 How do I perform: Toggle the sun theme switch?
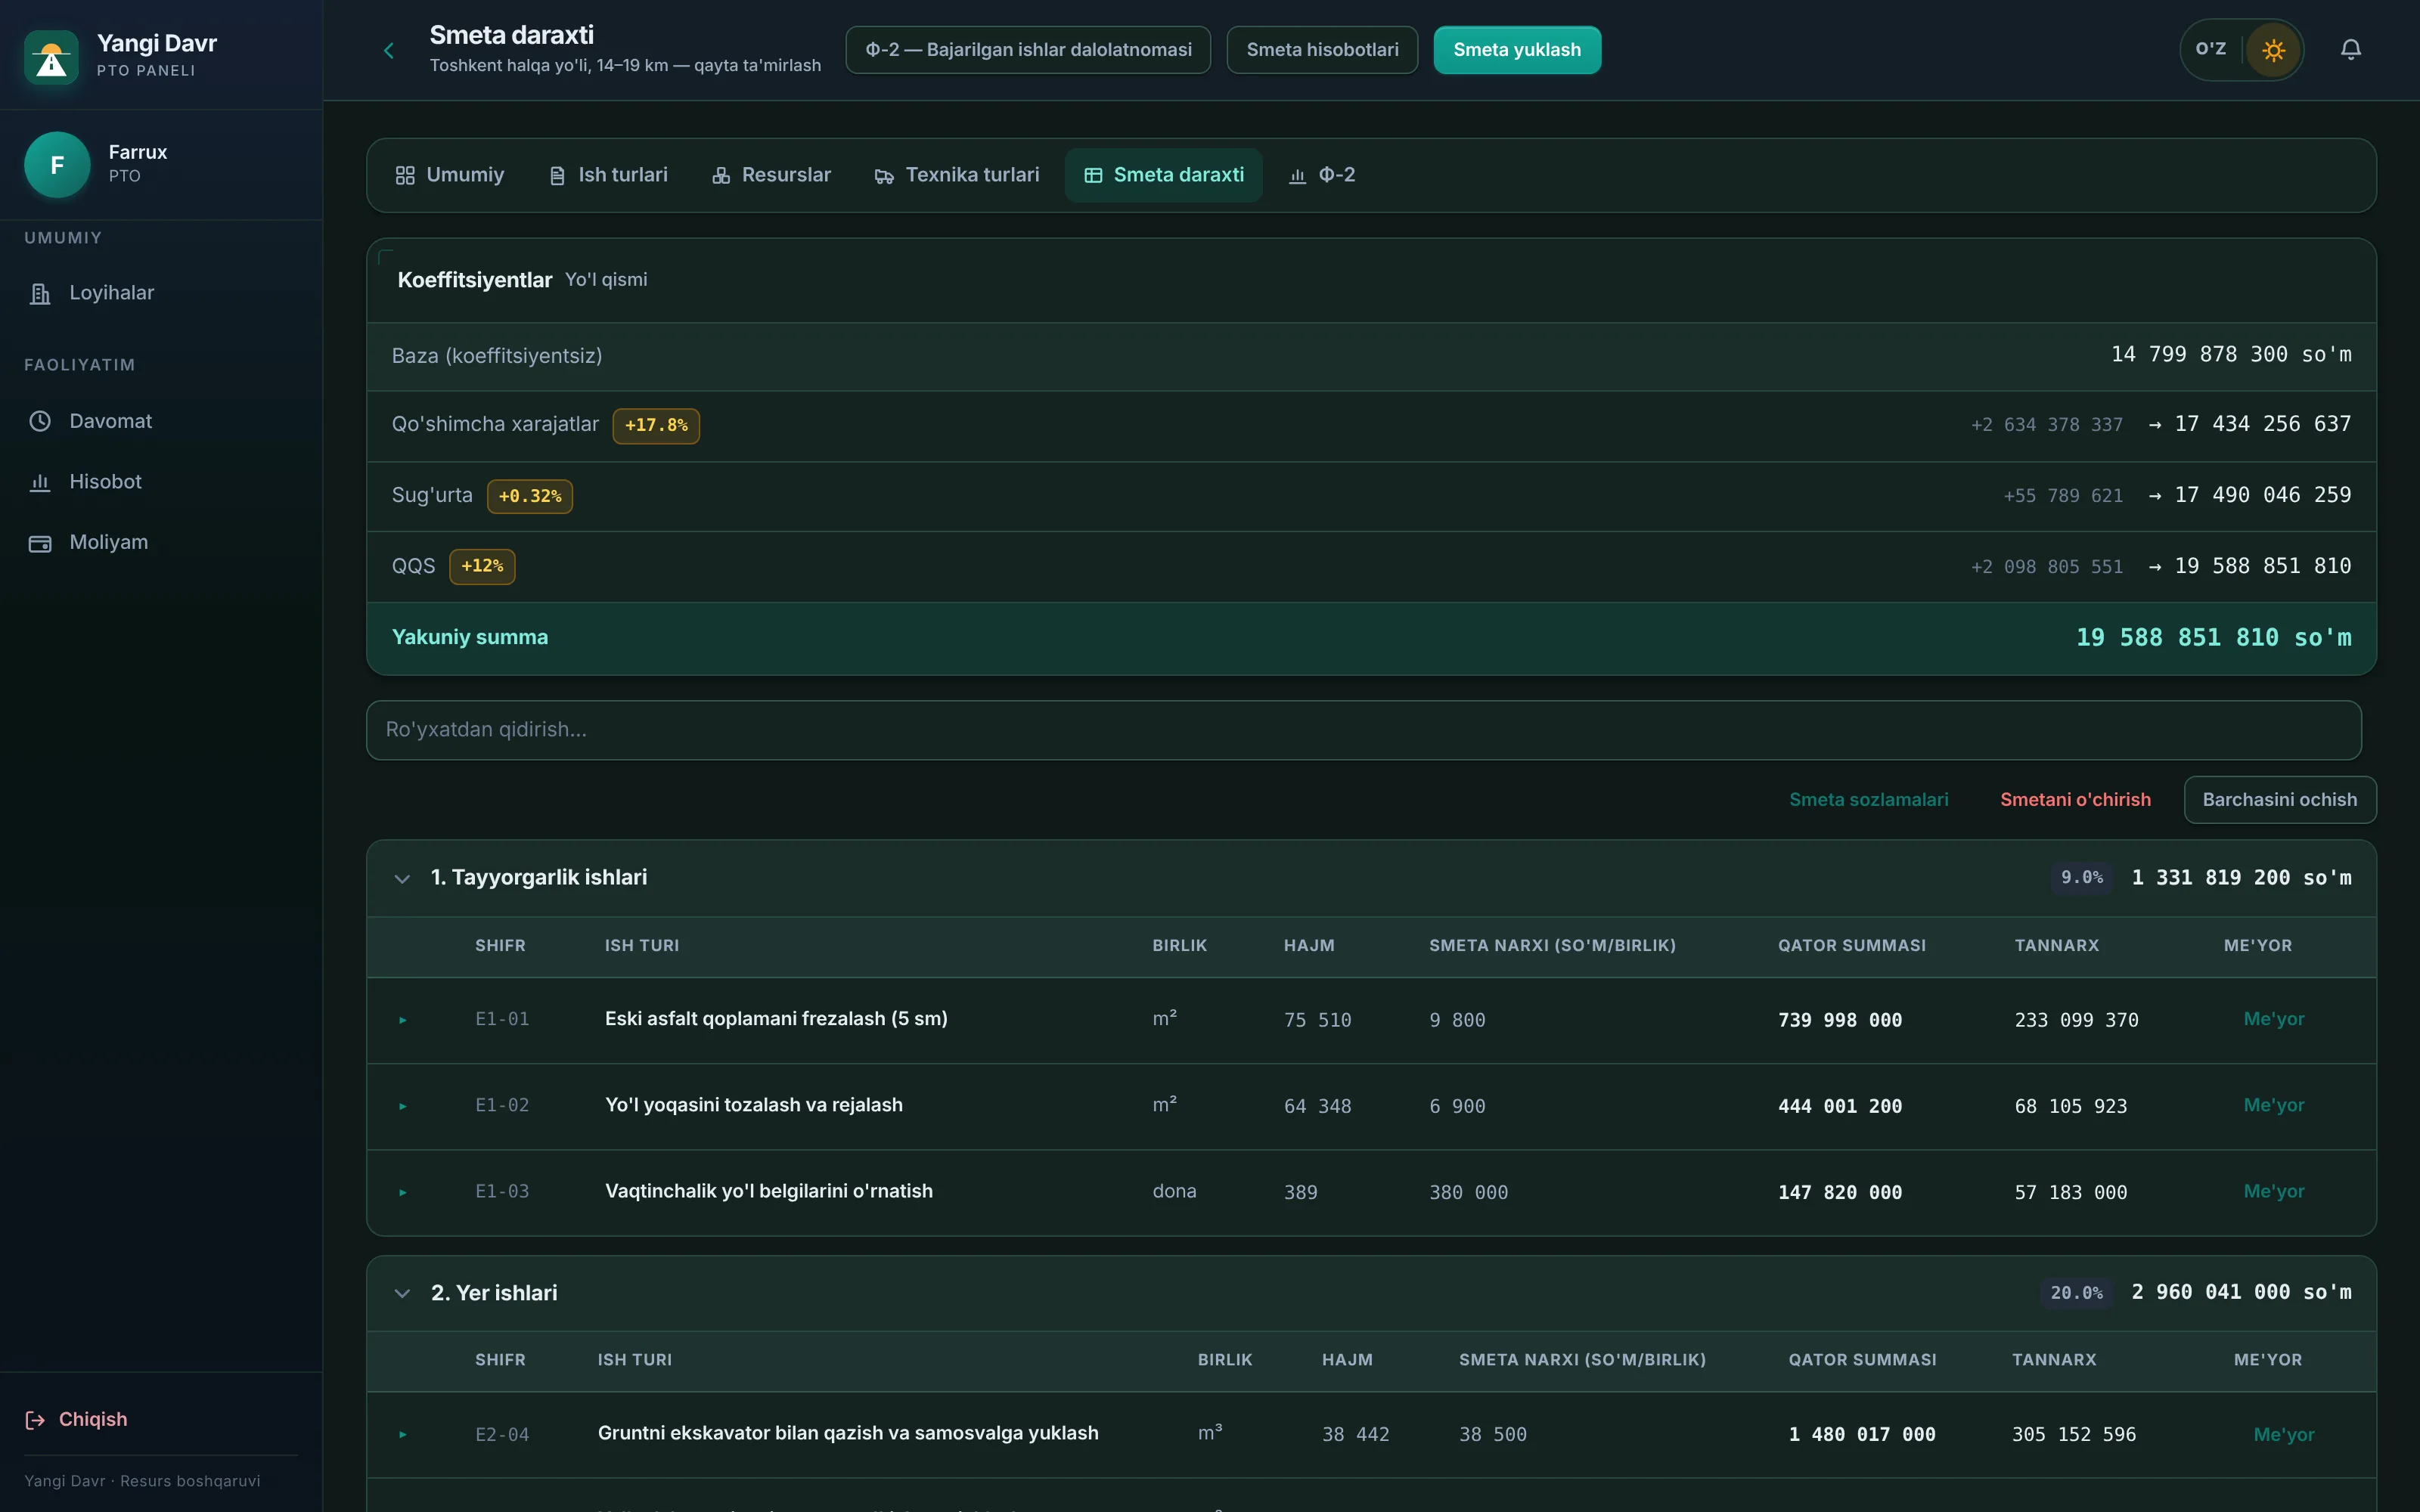pyautogui.click(x=2273, y=50)
